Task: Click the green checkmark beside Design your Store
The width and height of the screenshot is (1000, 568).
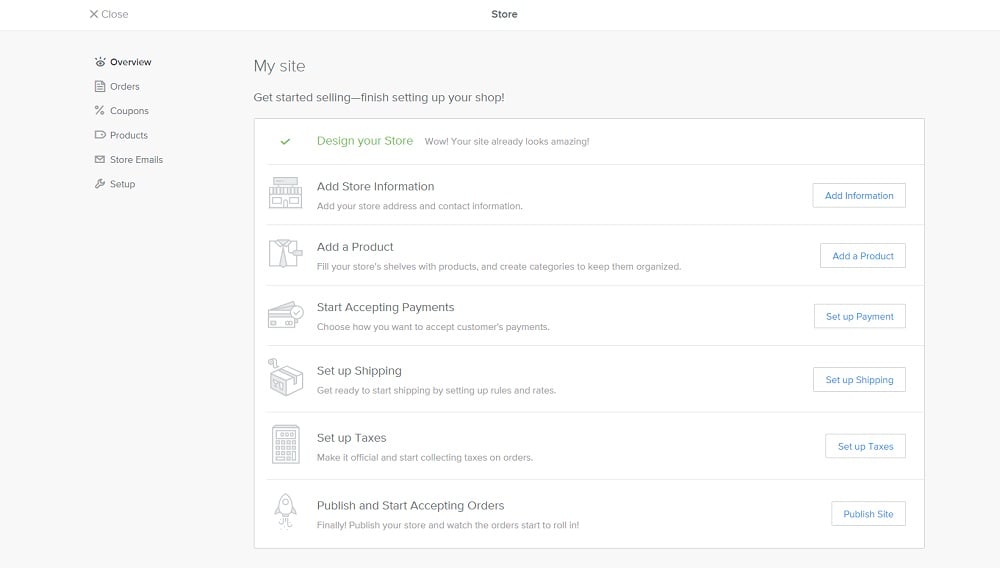Action: click(285, 142)
